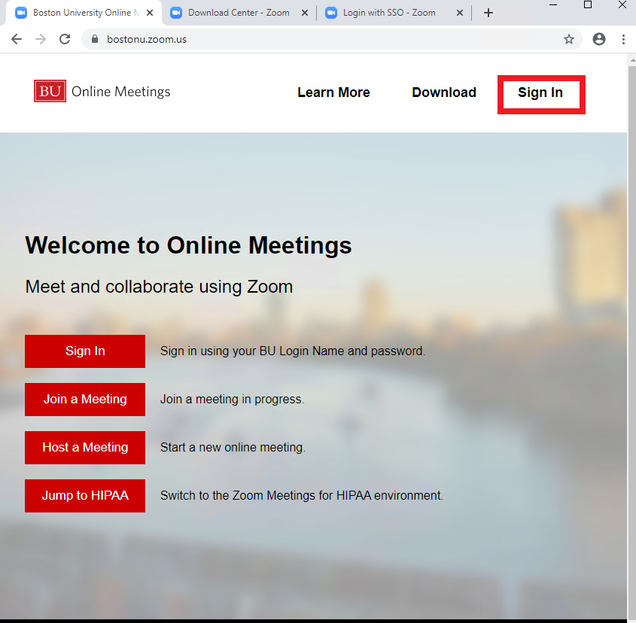This screenshot has width=636, height=623.
Task: Bookmark this page with the star icon
Action: pyautogui.click(x=569, y=39)
